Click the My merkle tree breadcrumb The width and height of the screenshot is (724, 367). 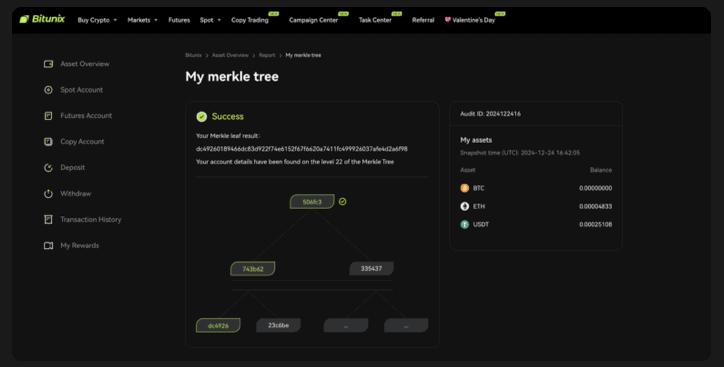click(x=303, y=55)
